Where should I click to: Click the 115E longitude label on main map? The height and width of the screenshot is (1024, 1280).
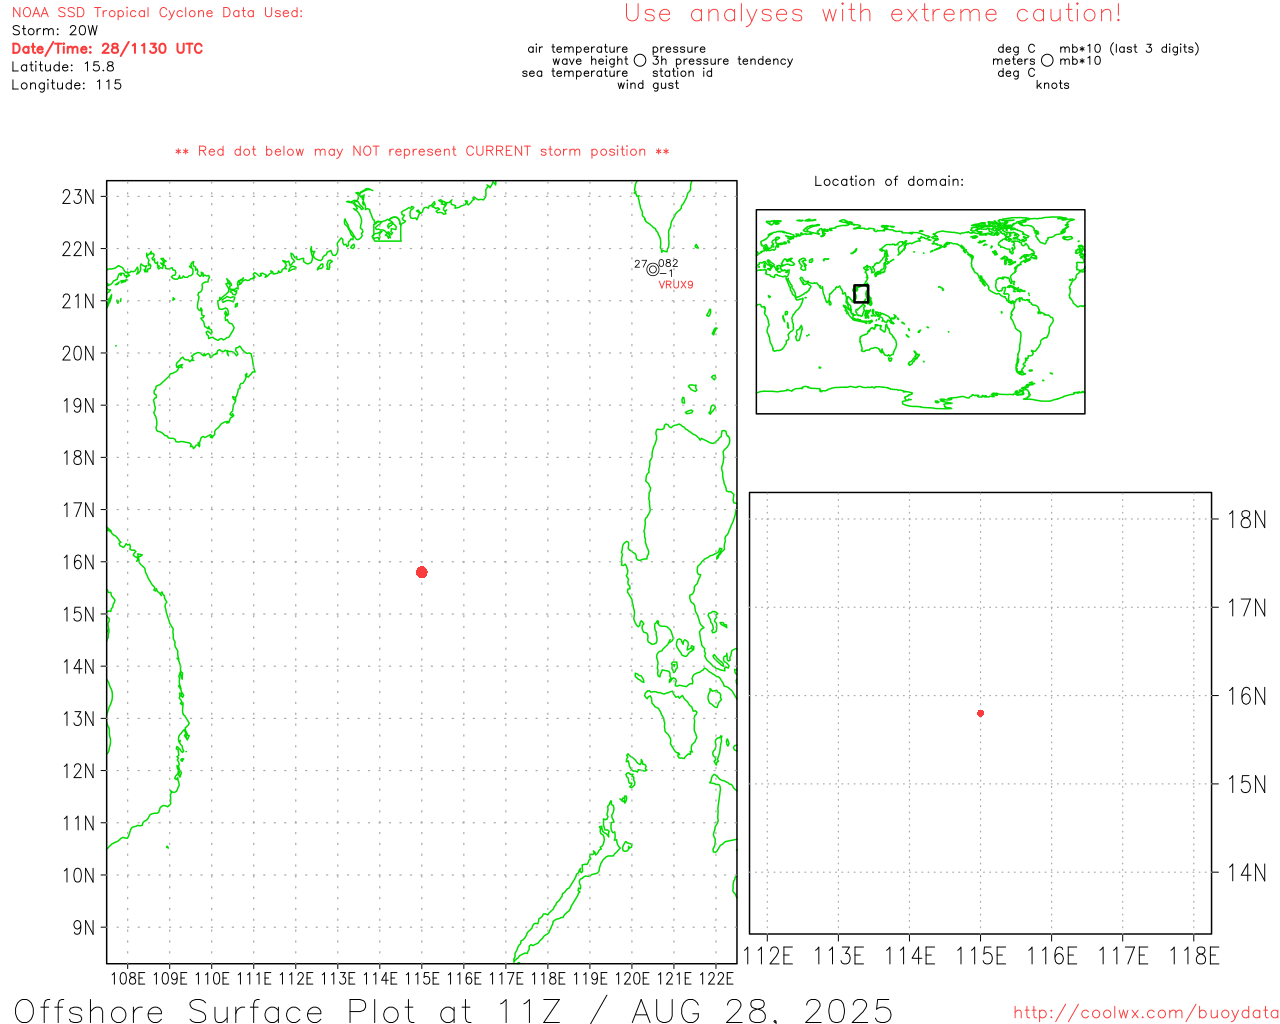pos(421,978)
